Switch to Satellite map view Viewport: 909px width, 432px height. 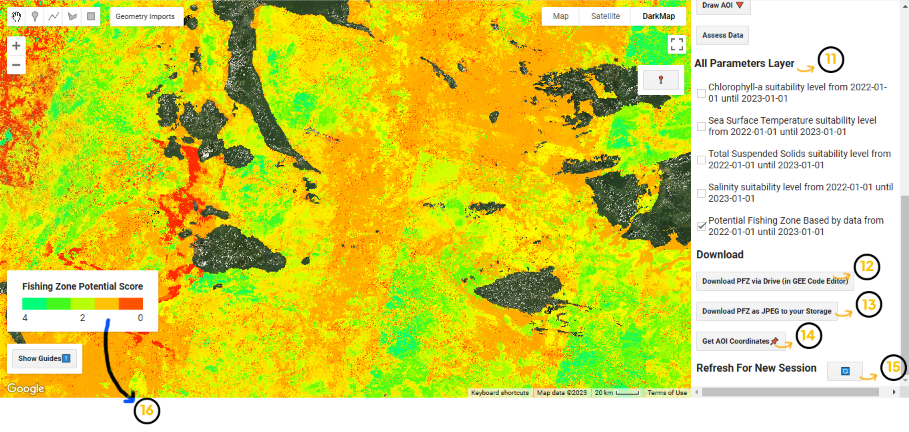coord(605,16)
